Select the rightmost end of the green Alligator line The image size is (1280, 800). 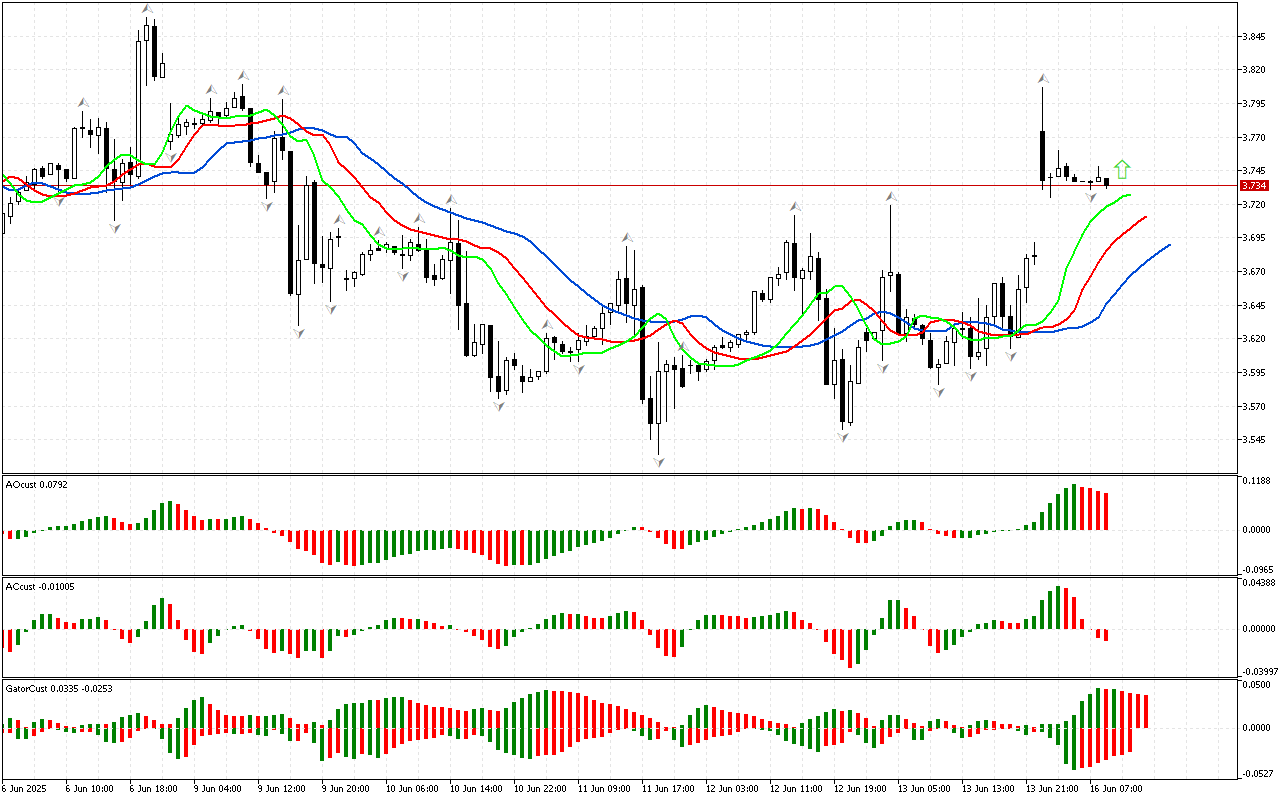click(x=1129, y=195)
